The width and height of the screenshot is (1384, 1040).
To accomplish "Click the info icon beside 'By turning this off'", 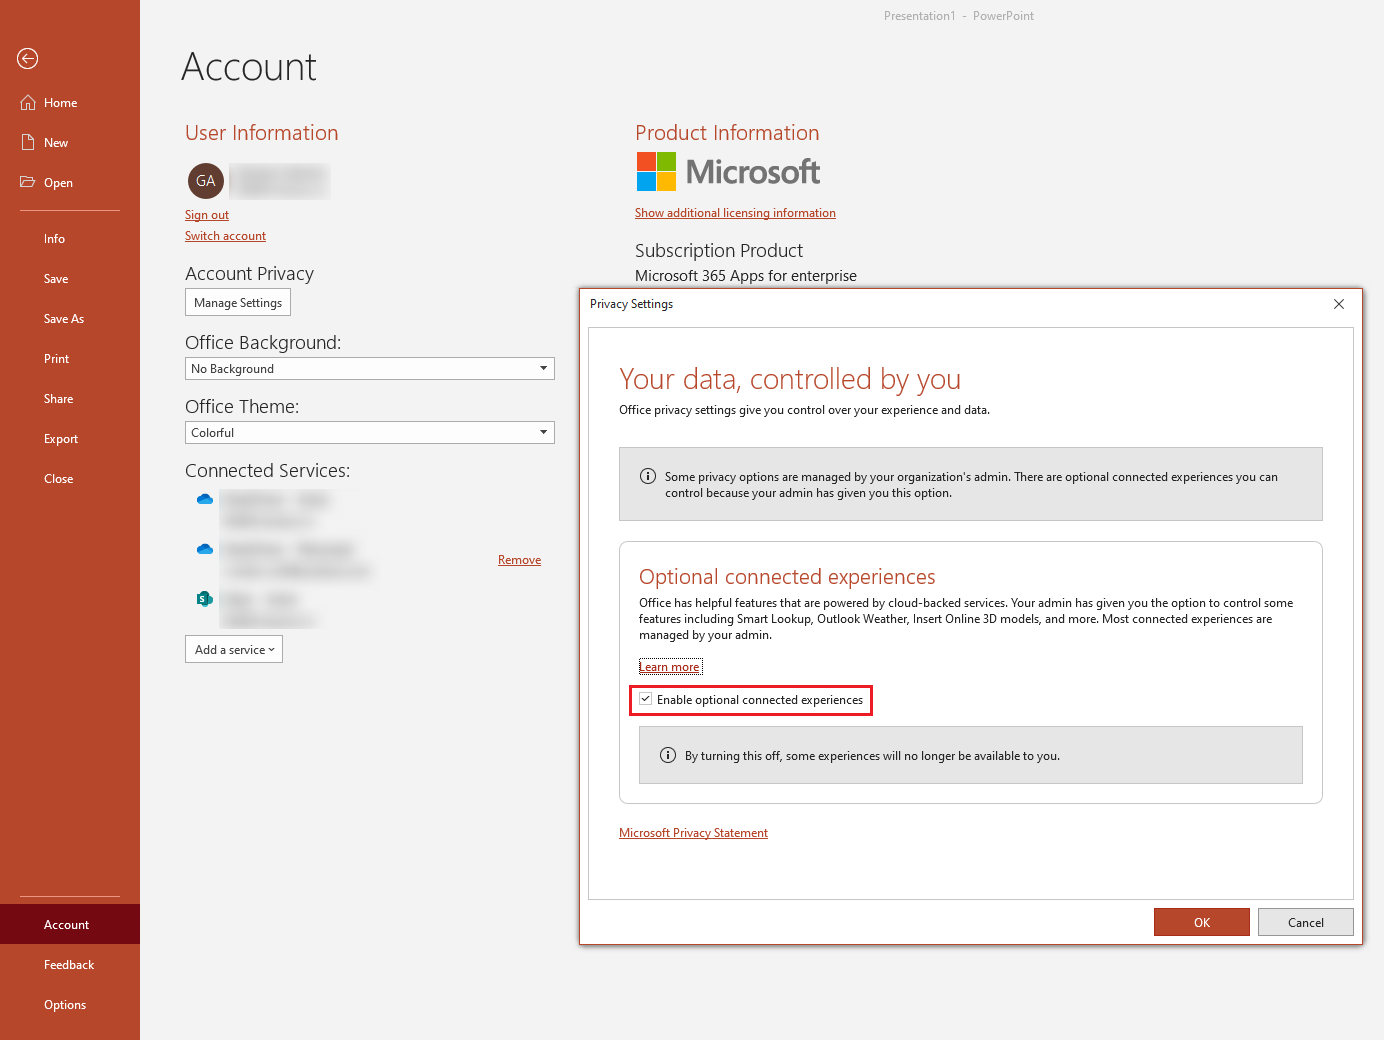I will 668,755.
